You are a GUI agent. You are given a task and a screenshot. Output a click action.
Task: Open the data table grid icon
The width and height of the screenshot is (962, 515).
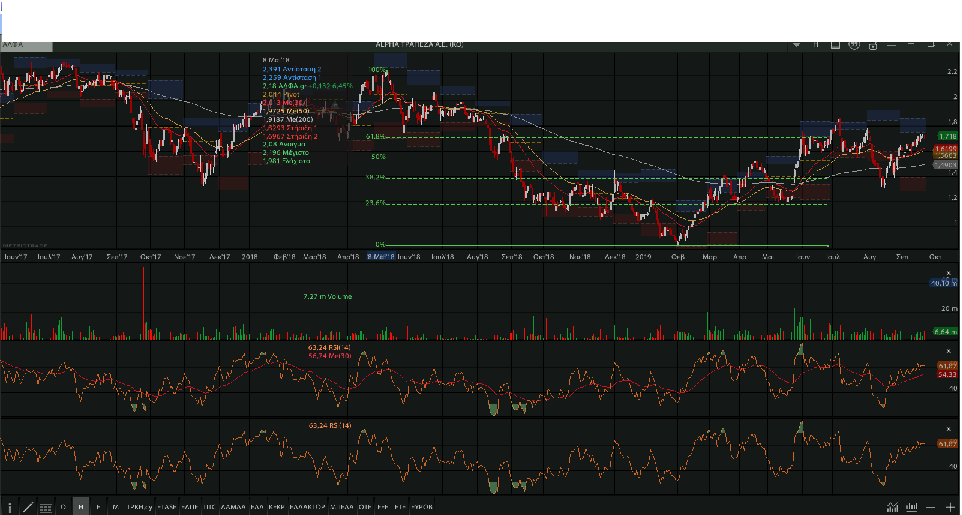coord(45,507)
